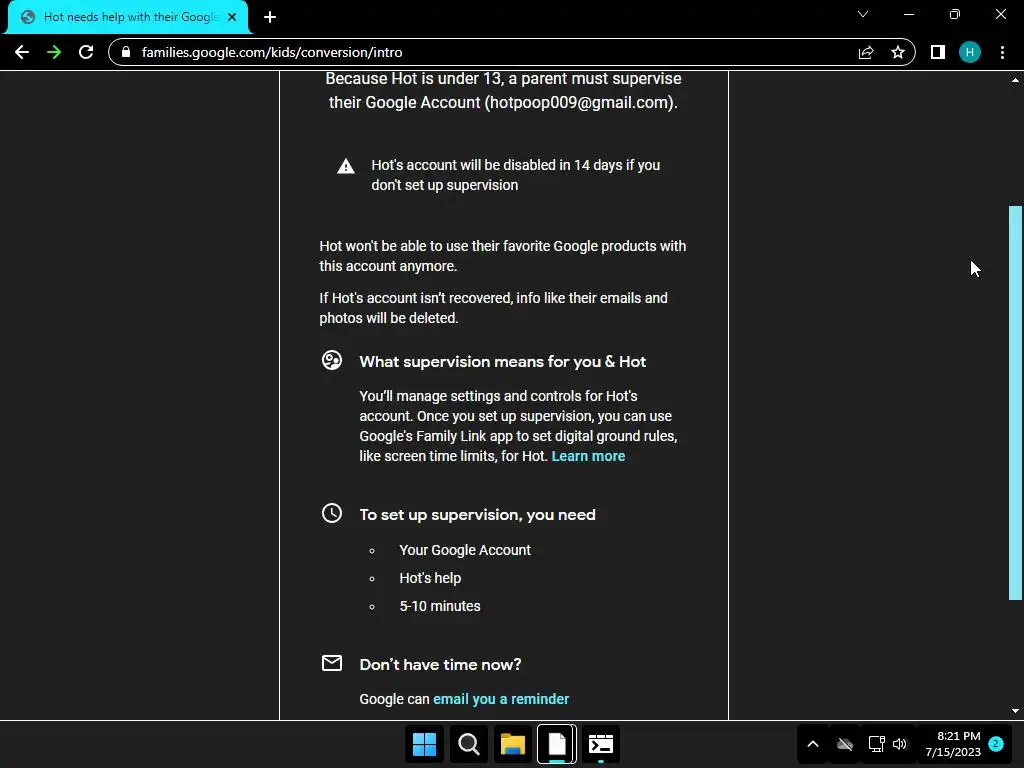Screen dimensions: 1024x768
Task: Open the profile avatar H
Action: coord(970,52)
